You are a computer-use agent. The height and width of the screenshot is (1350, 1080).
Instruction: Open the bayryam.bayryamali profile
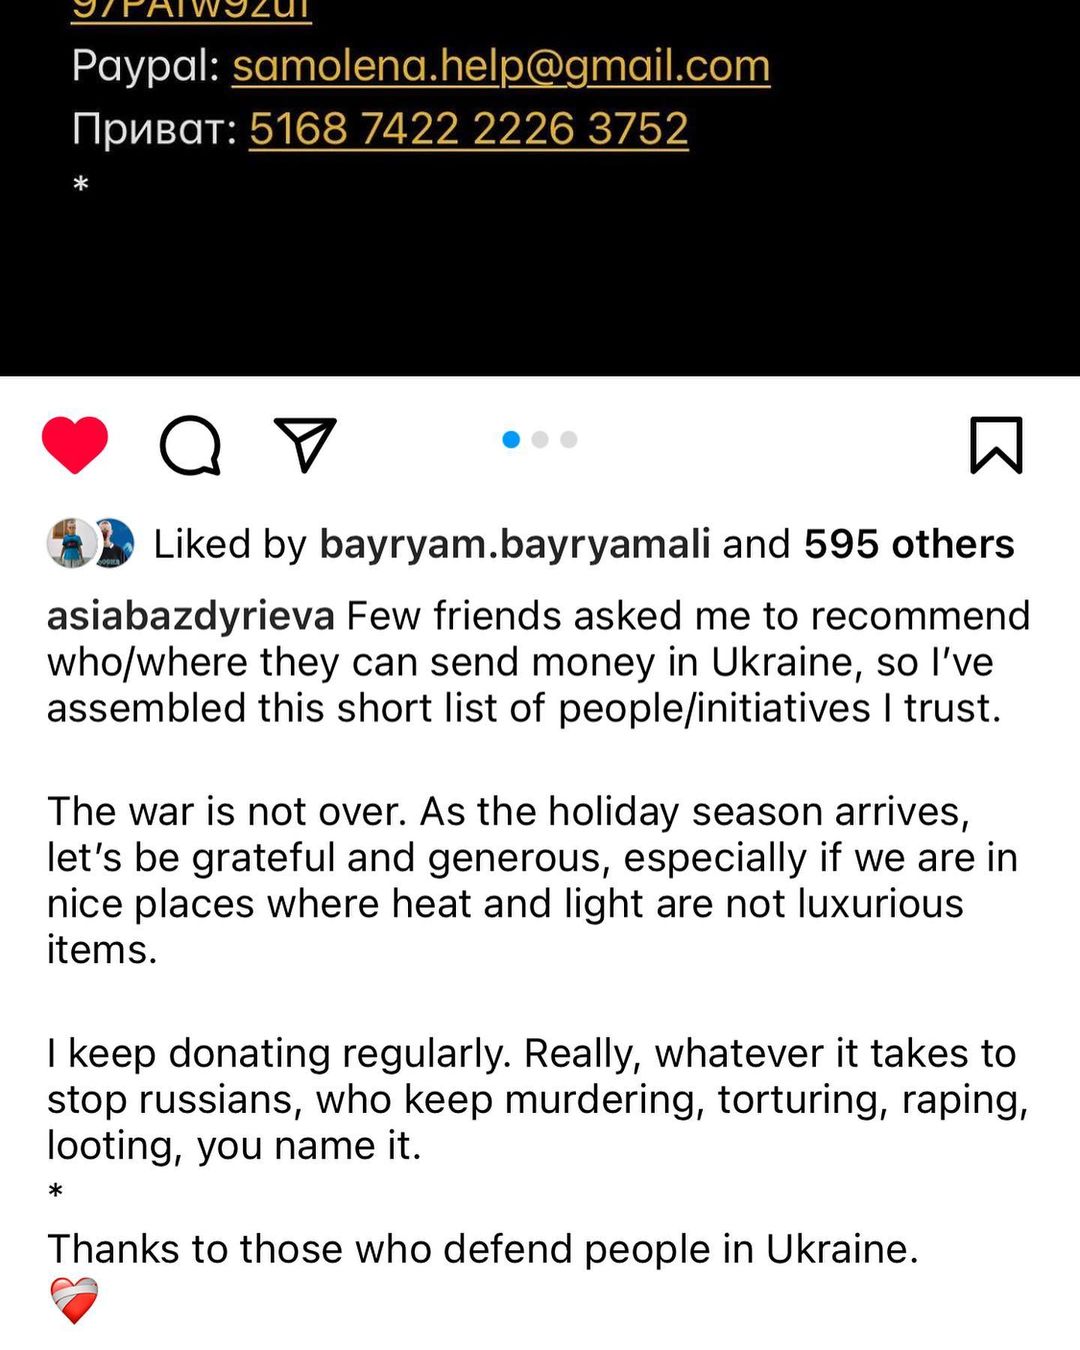tap(514, 544)
